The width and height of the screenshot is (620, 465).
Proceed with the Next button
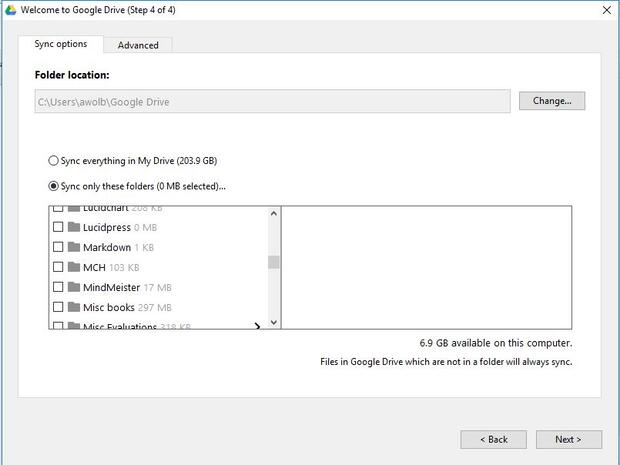click(x=569, y=439)
